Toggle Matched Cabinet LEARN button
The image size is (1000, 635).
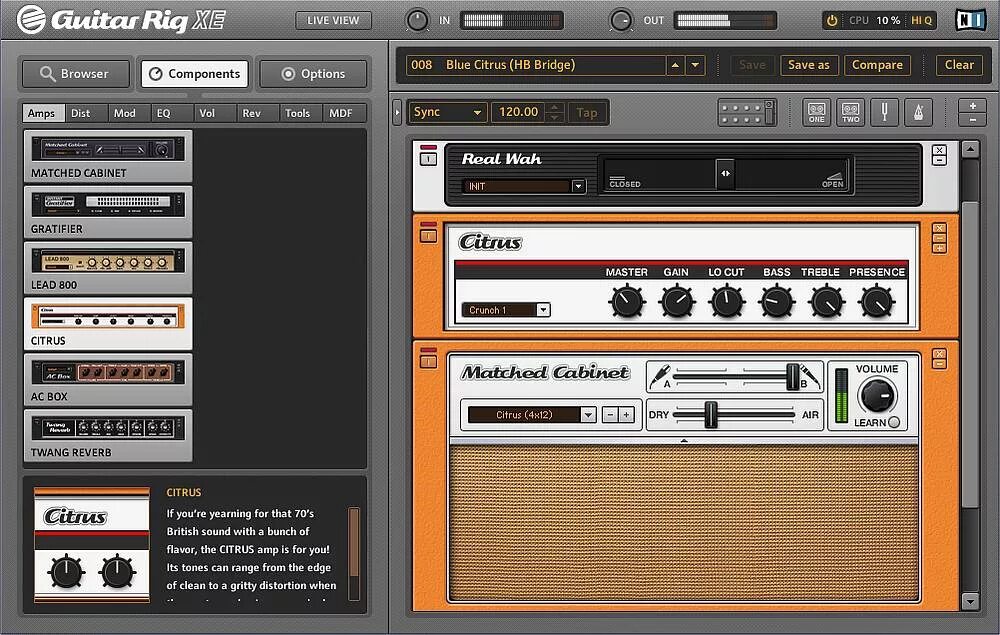pyautogui.click(x=893, y=422)
